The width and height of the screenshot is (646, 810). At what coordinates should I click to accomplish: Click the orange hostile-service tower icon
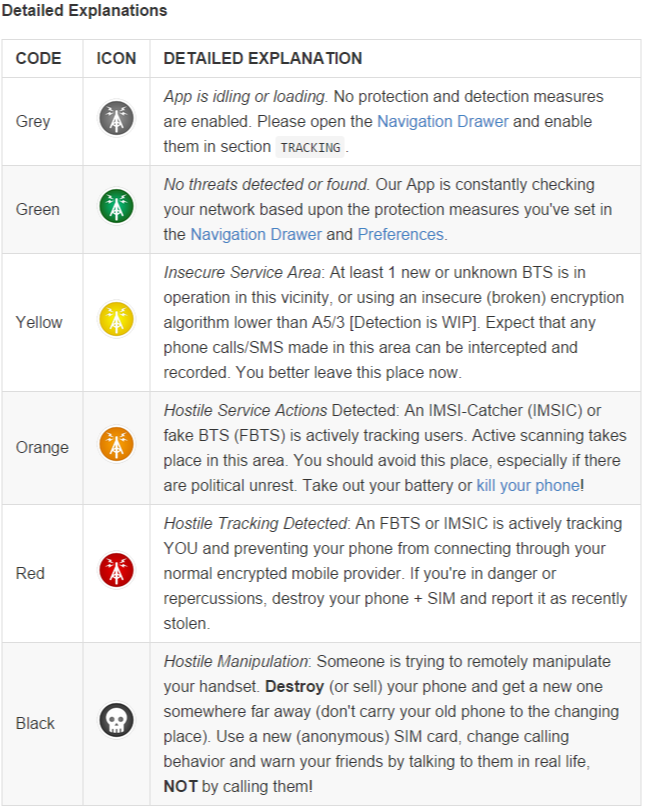[117, 446]
